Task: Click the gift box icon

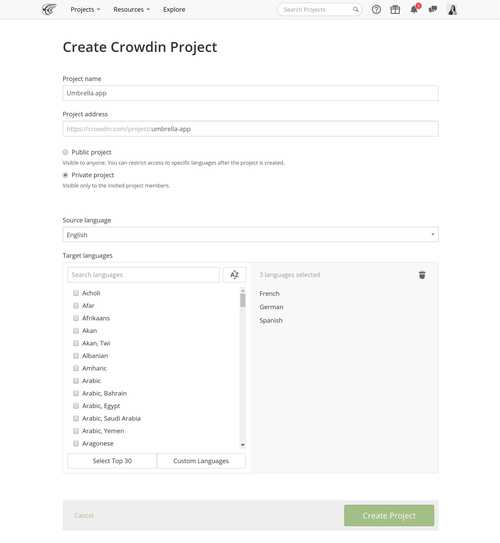Action: [395, 9]
